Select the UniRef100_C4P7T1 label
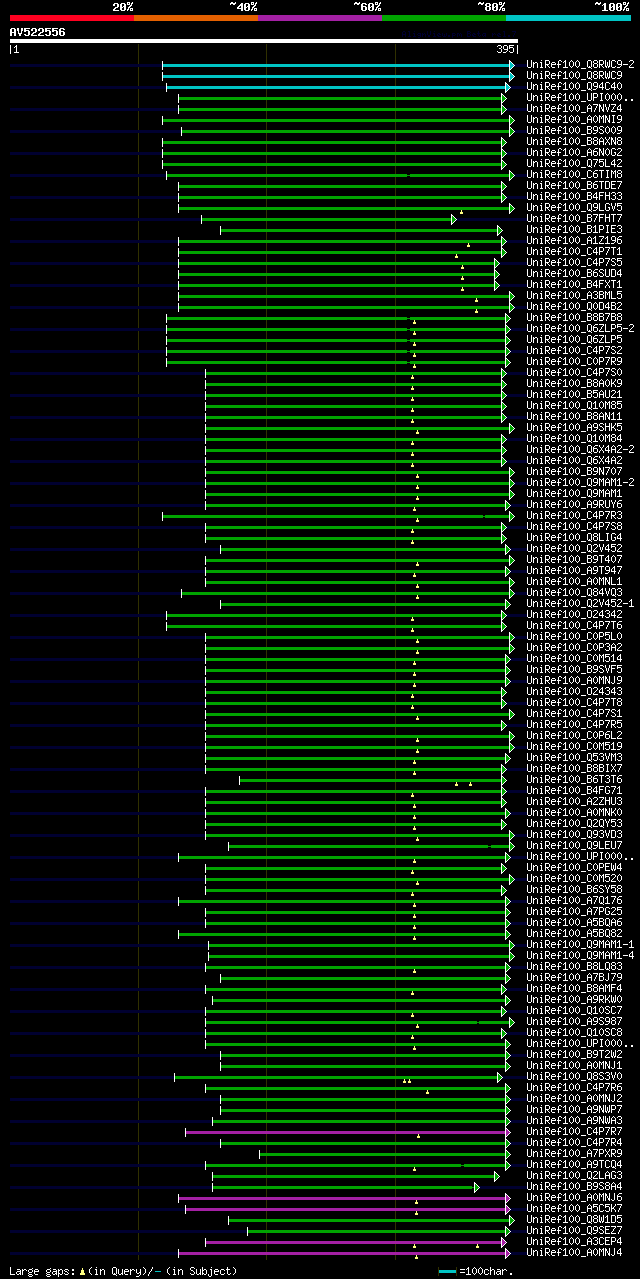 point(575,251)
